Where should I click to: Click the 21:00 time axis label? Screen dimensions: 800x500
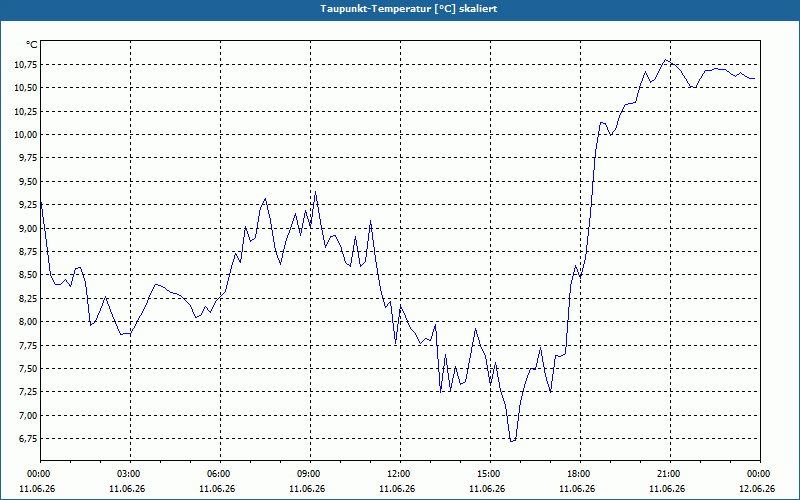(x=670, y=474)
